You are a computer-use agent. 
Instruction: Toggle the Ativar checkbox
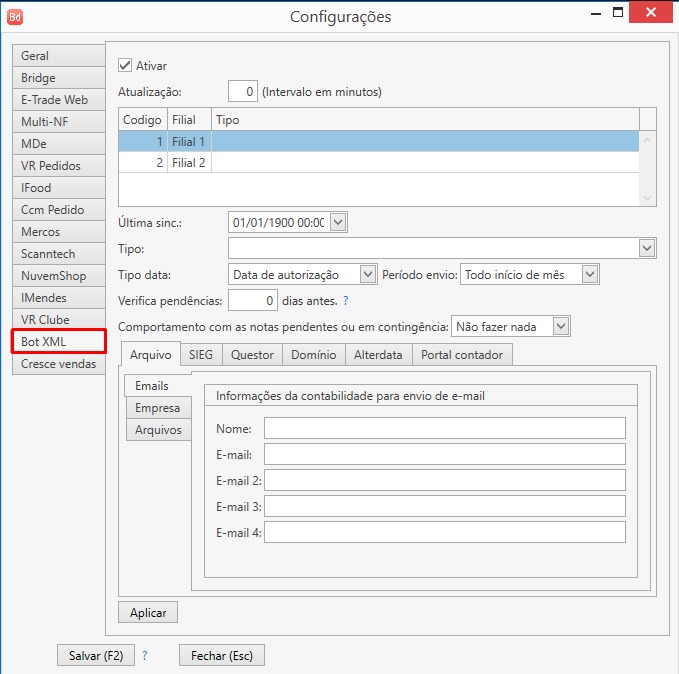[x=125, y=65]
